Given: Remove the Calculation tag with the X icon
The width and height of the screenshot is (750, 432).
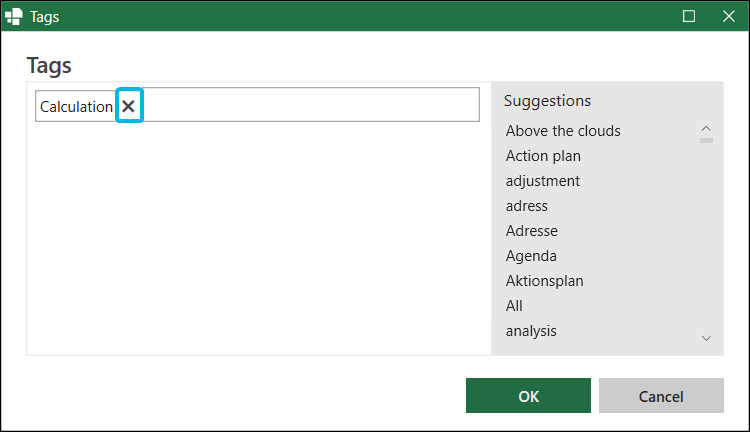Looking at the screenshot, I should point(129,106).
